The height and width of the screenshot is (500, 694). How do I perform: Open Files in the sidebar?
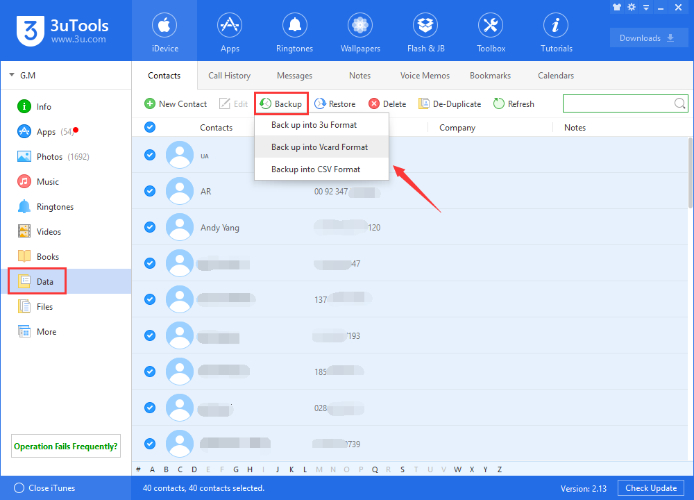35,307
